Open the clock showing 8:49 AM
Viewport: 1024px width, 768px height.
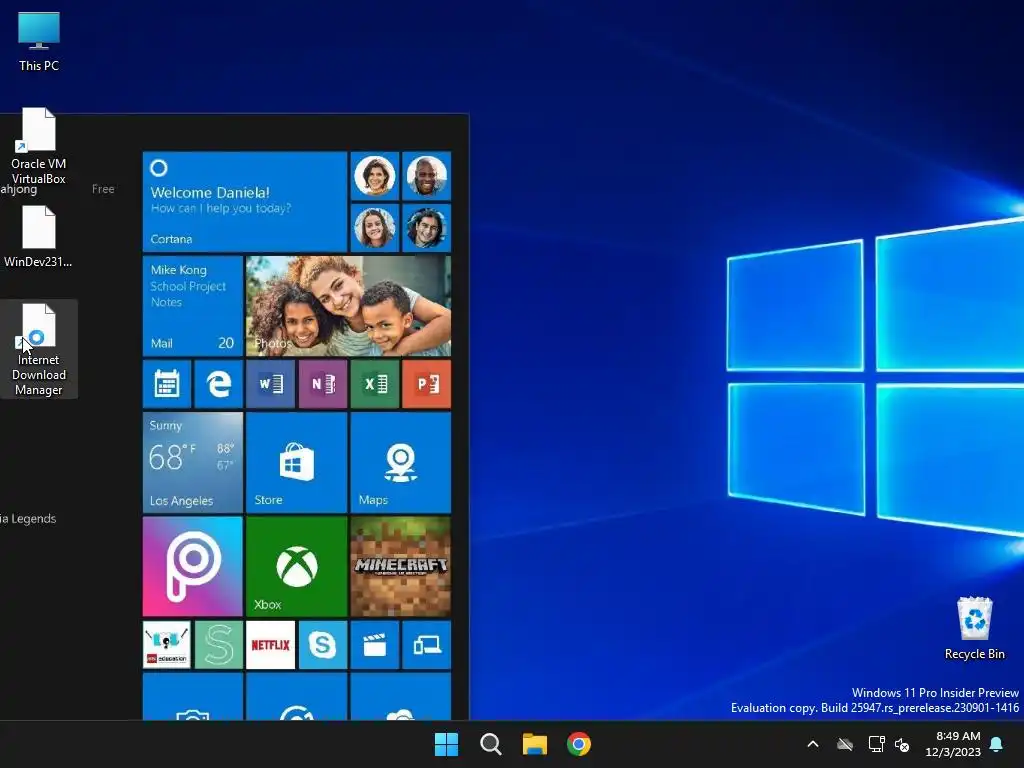953,744
